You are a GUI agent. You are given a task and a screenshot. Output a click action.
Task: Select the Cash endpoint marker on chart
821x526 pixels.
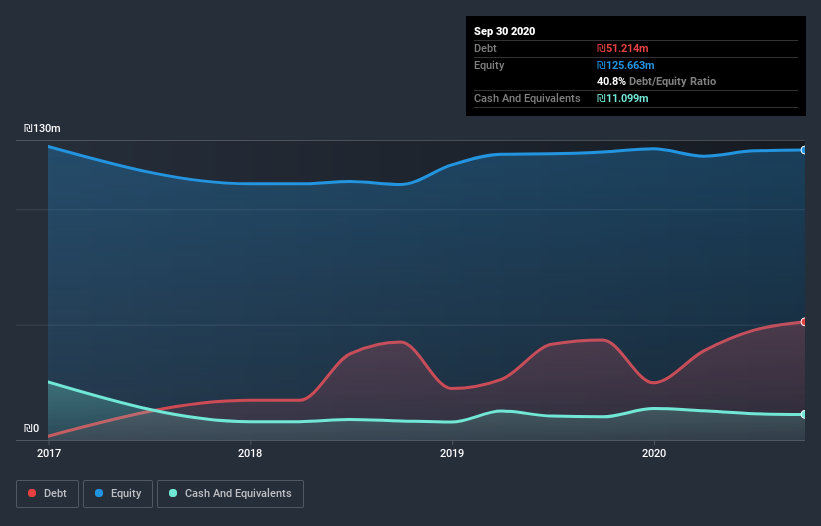tap(804, 414)
